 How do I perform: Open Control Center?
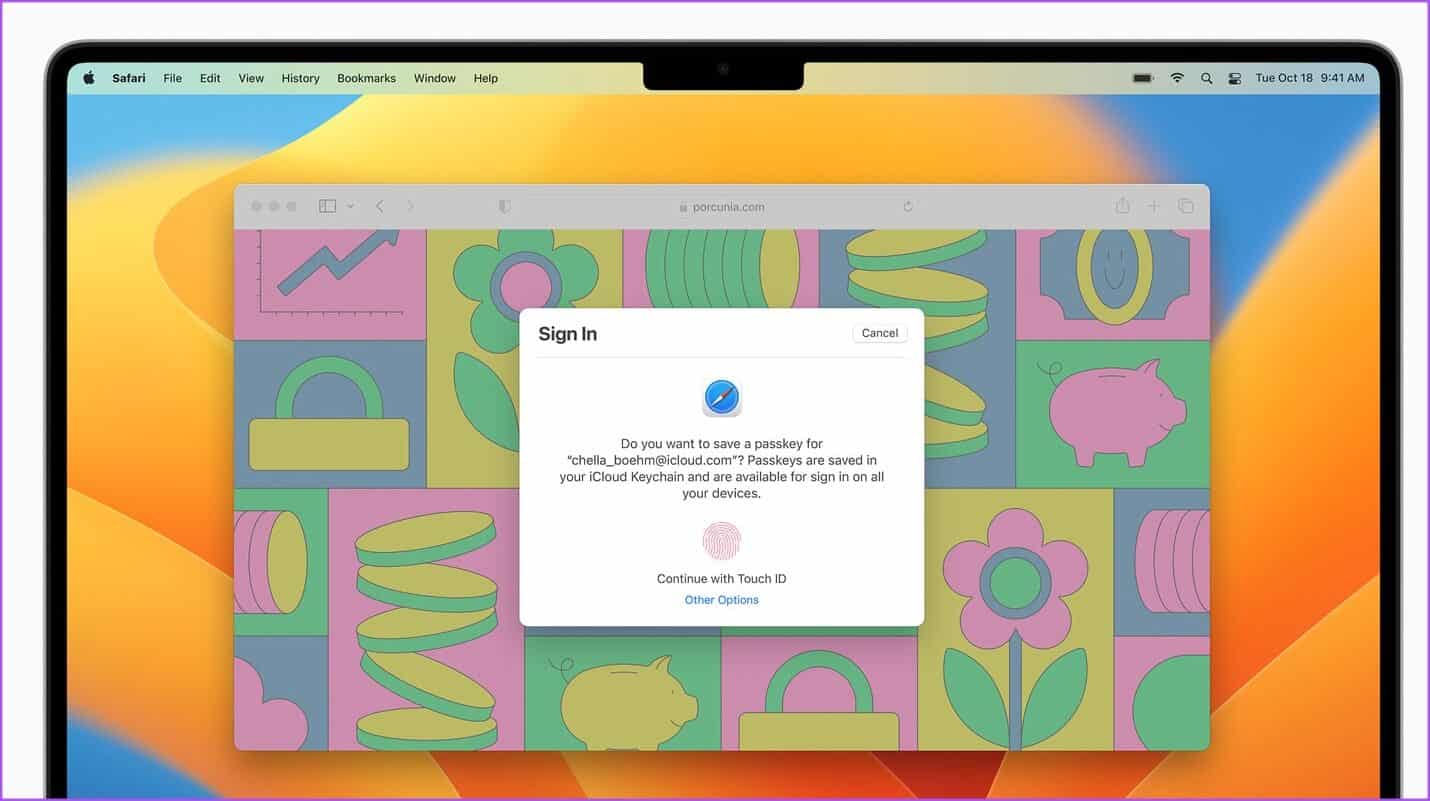coord(1234,78)
